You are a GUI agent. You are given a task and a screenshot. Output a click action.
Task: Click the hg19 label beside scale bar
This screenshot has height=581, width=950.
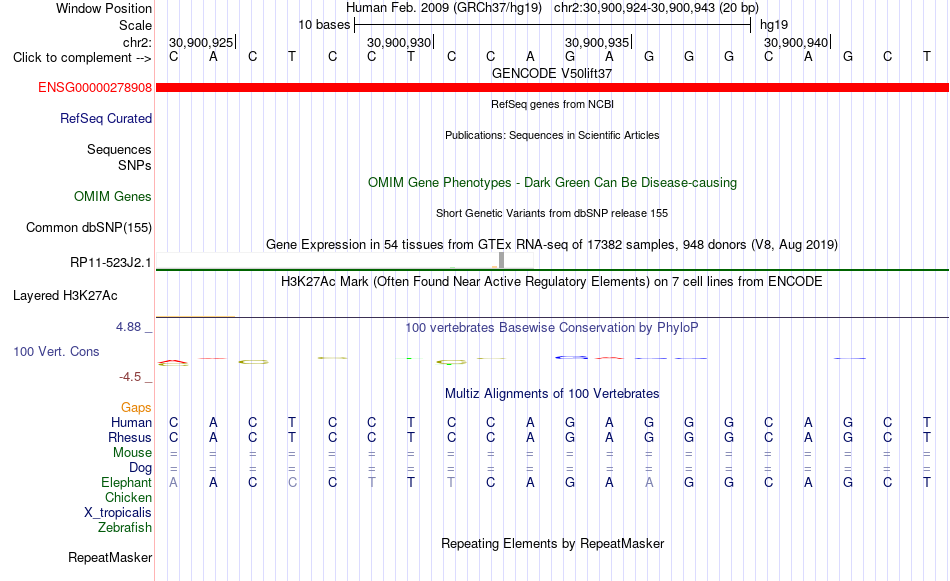[x=774, y=25]
